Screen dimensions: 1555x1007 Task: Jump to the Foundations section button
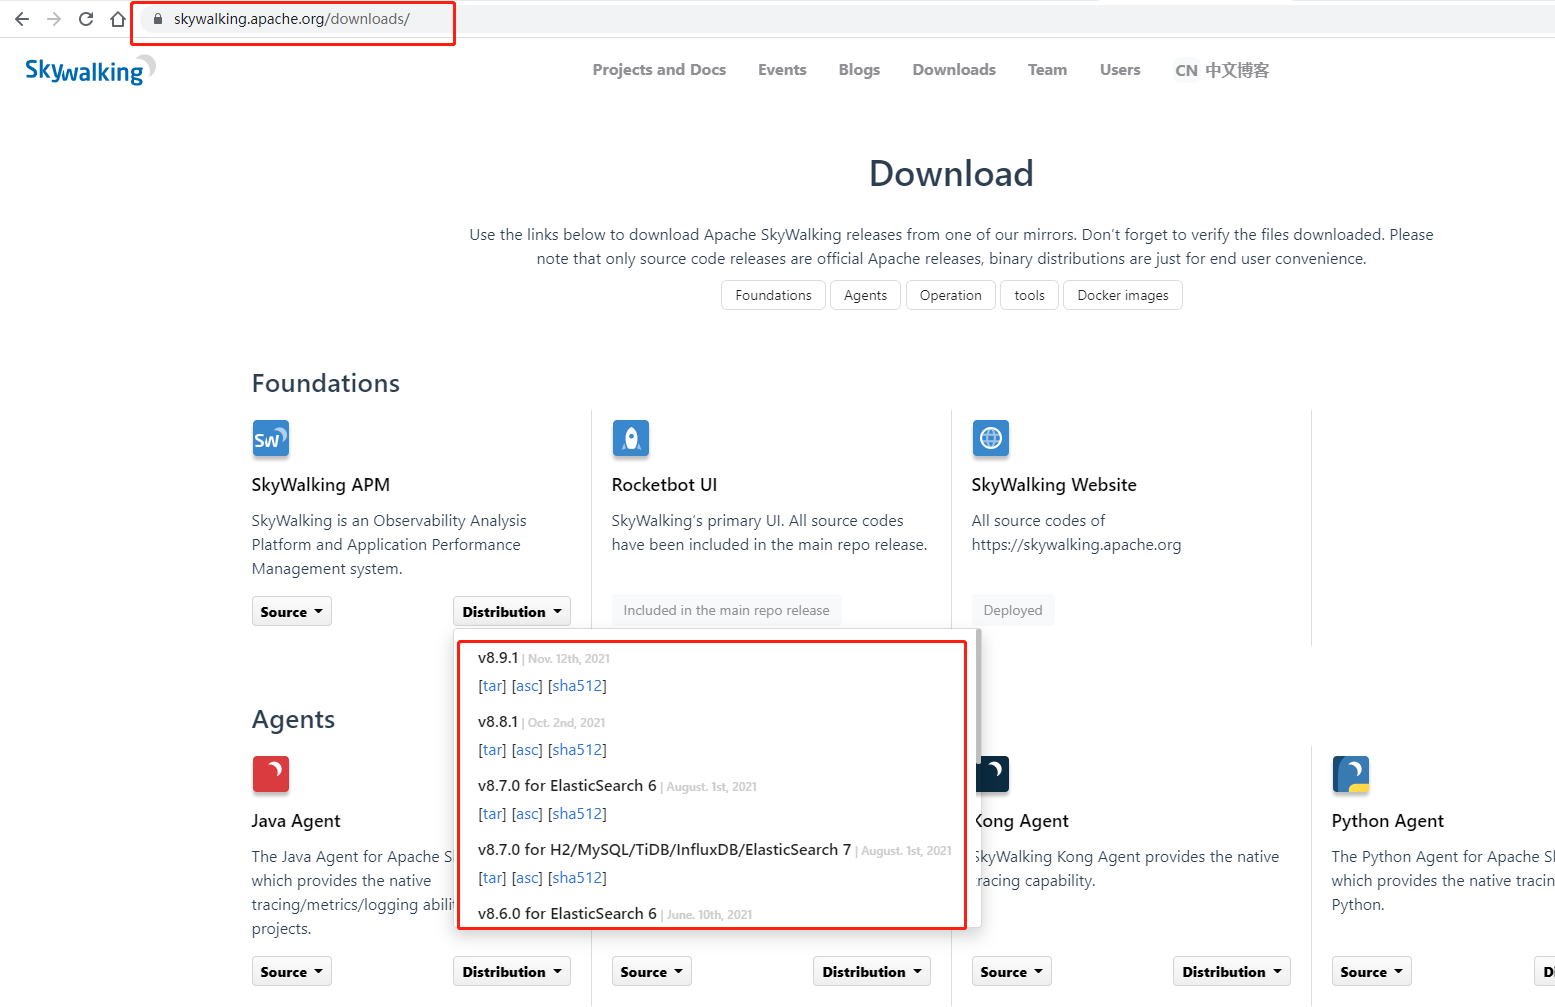pyautogui.click(x=773, y=295)
